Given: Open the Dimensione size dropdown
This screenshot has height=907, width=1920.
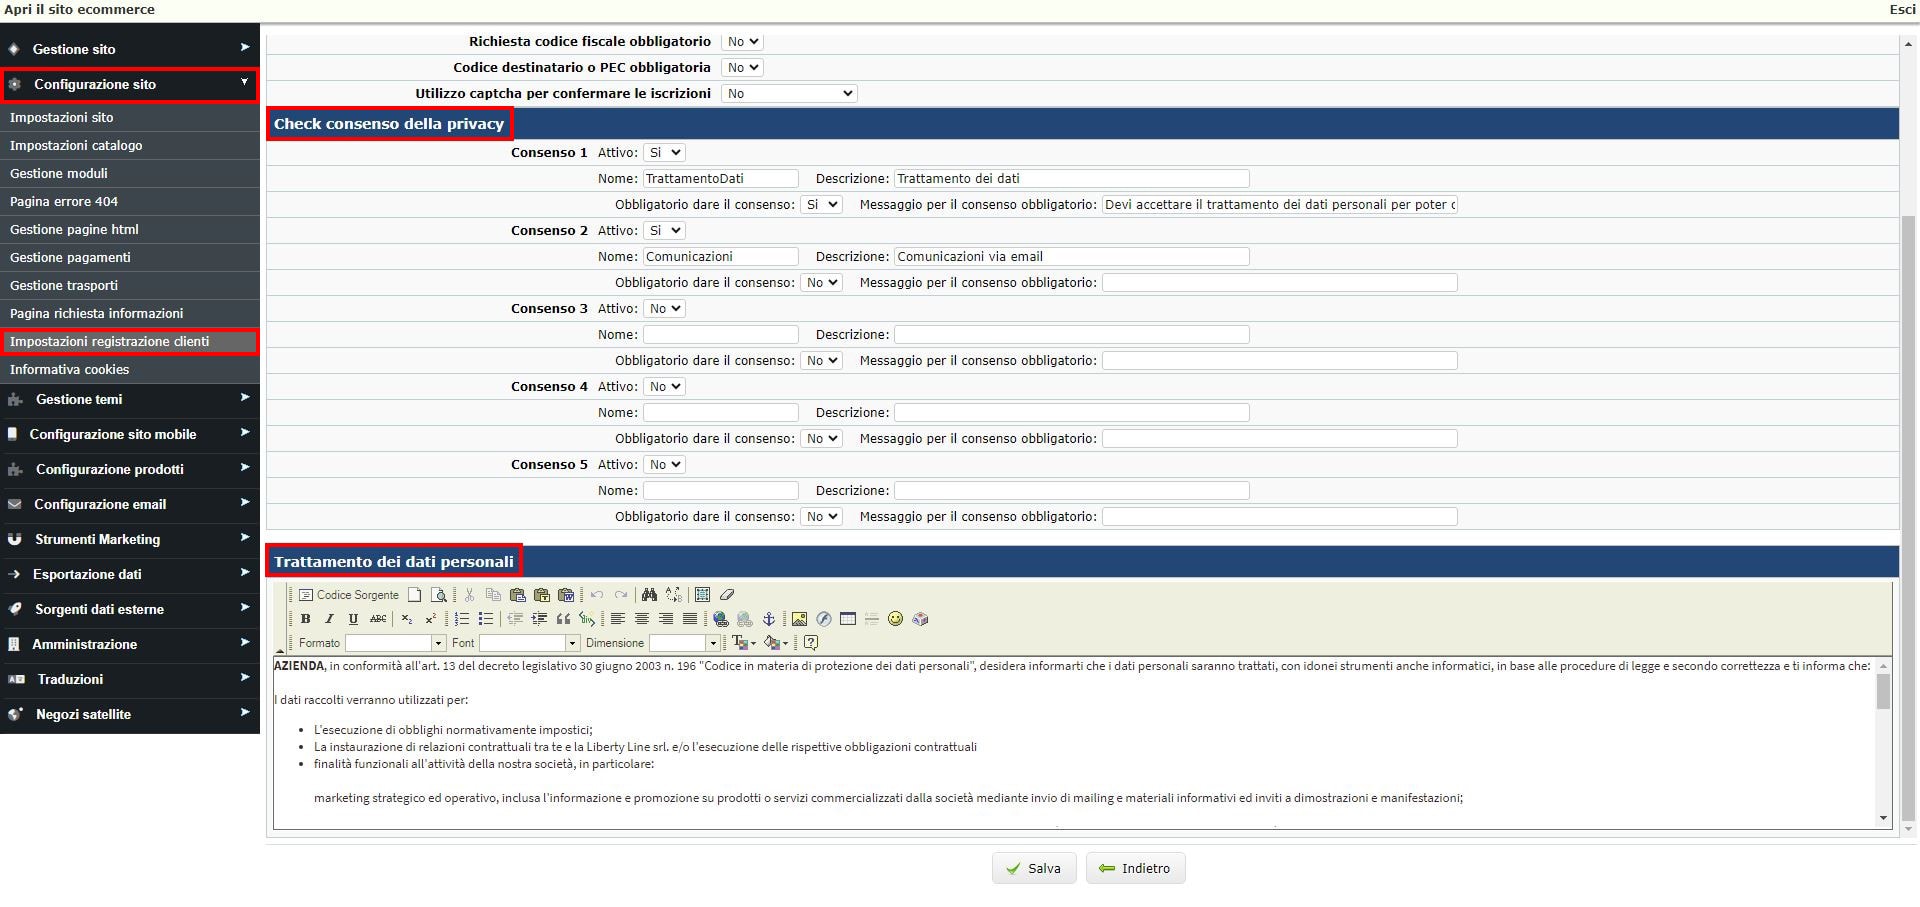Looking at the screenshot, I should (685, 643).
